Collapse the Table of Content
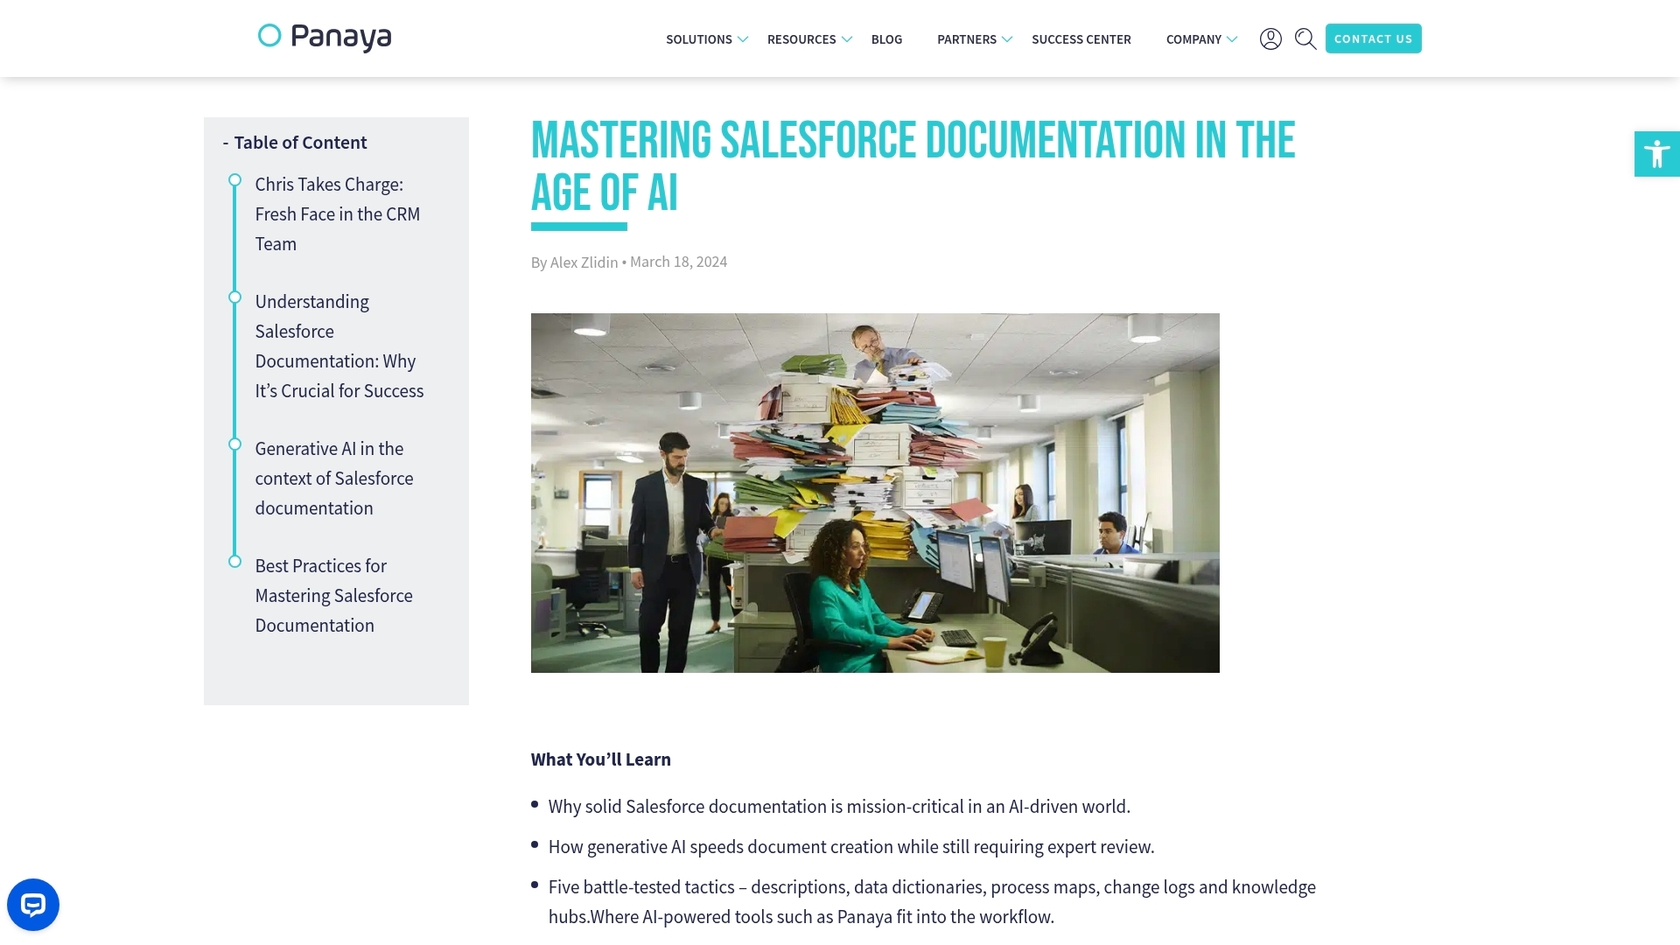1680x945 pixels. point(225,142)
